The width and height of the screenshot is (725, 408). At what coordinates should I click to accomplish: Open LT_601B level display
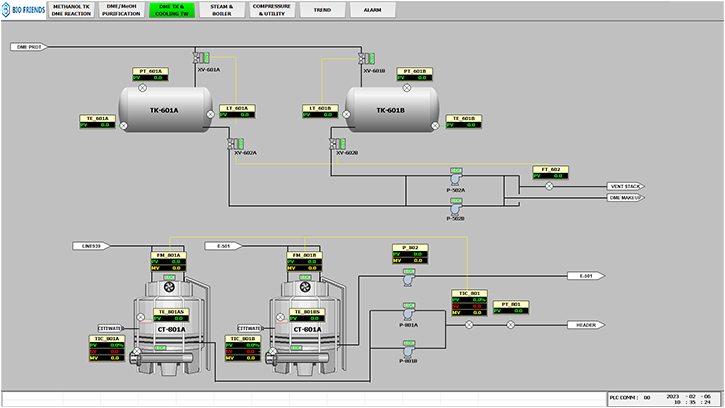point(320,111)
